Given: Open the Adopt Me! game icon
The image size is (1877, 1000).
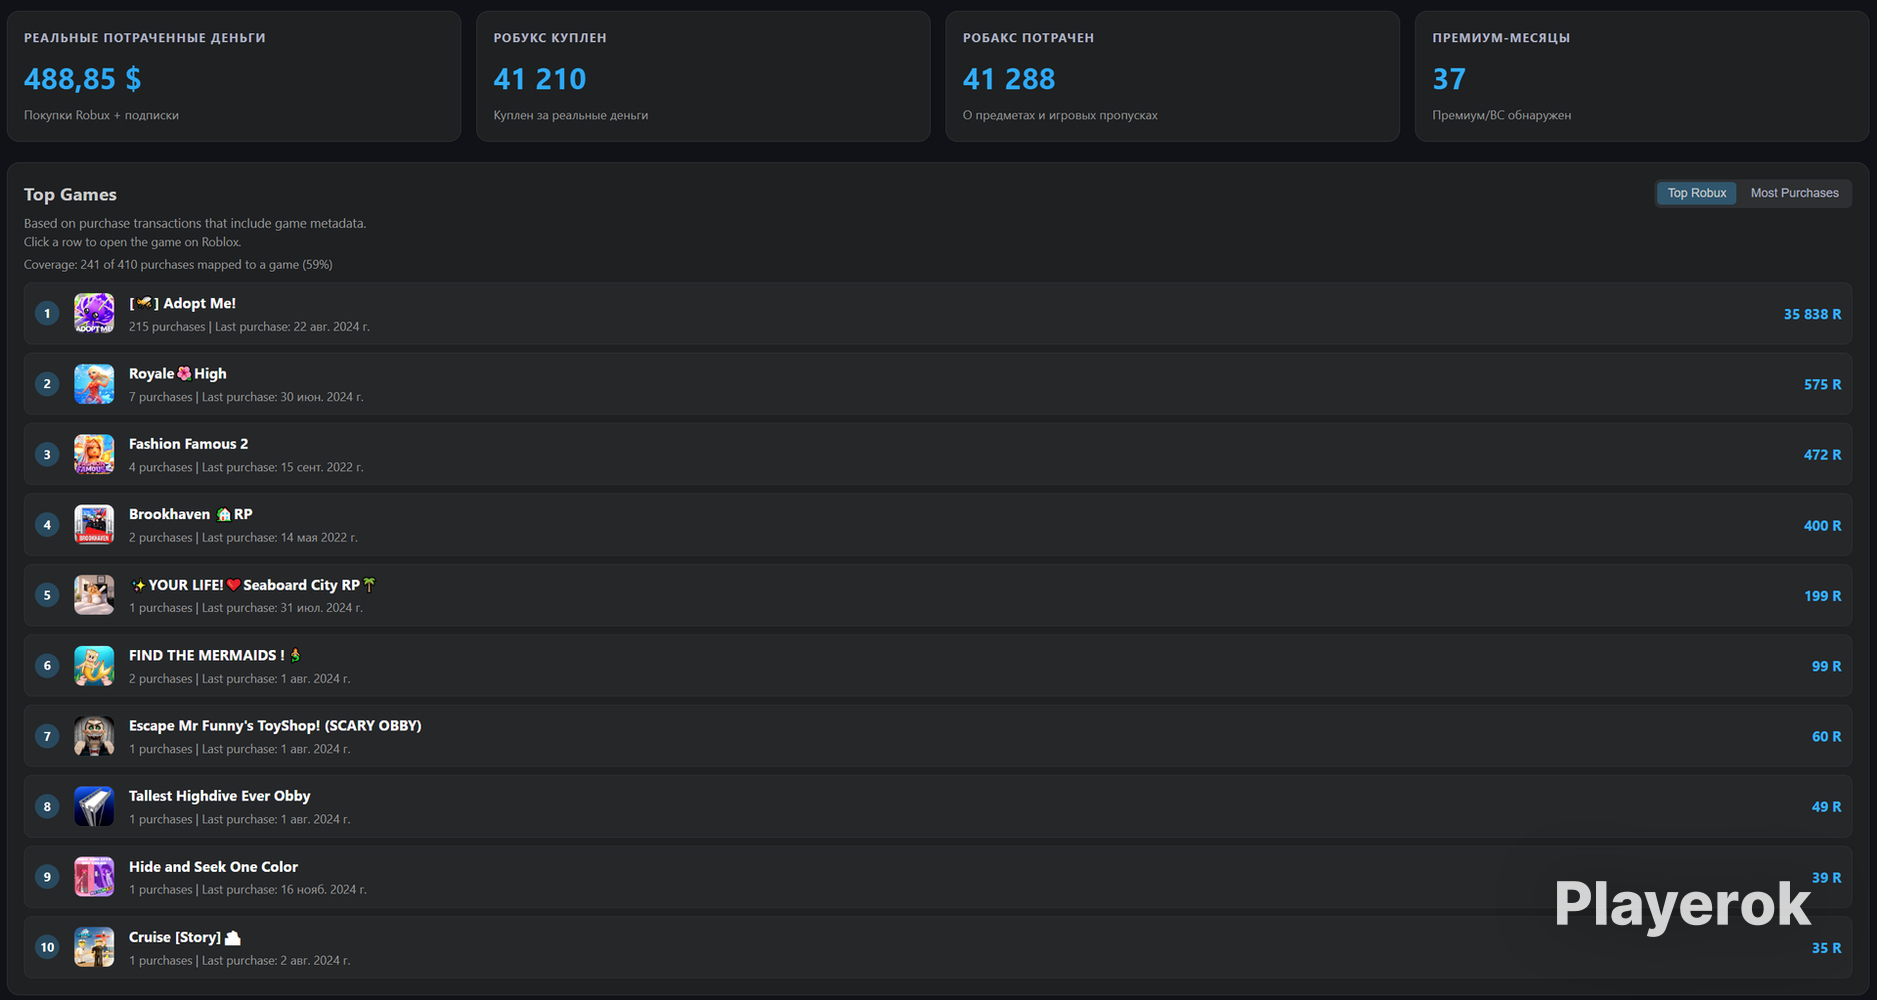Looking at the screenshot, I should [x=94, y=313].
